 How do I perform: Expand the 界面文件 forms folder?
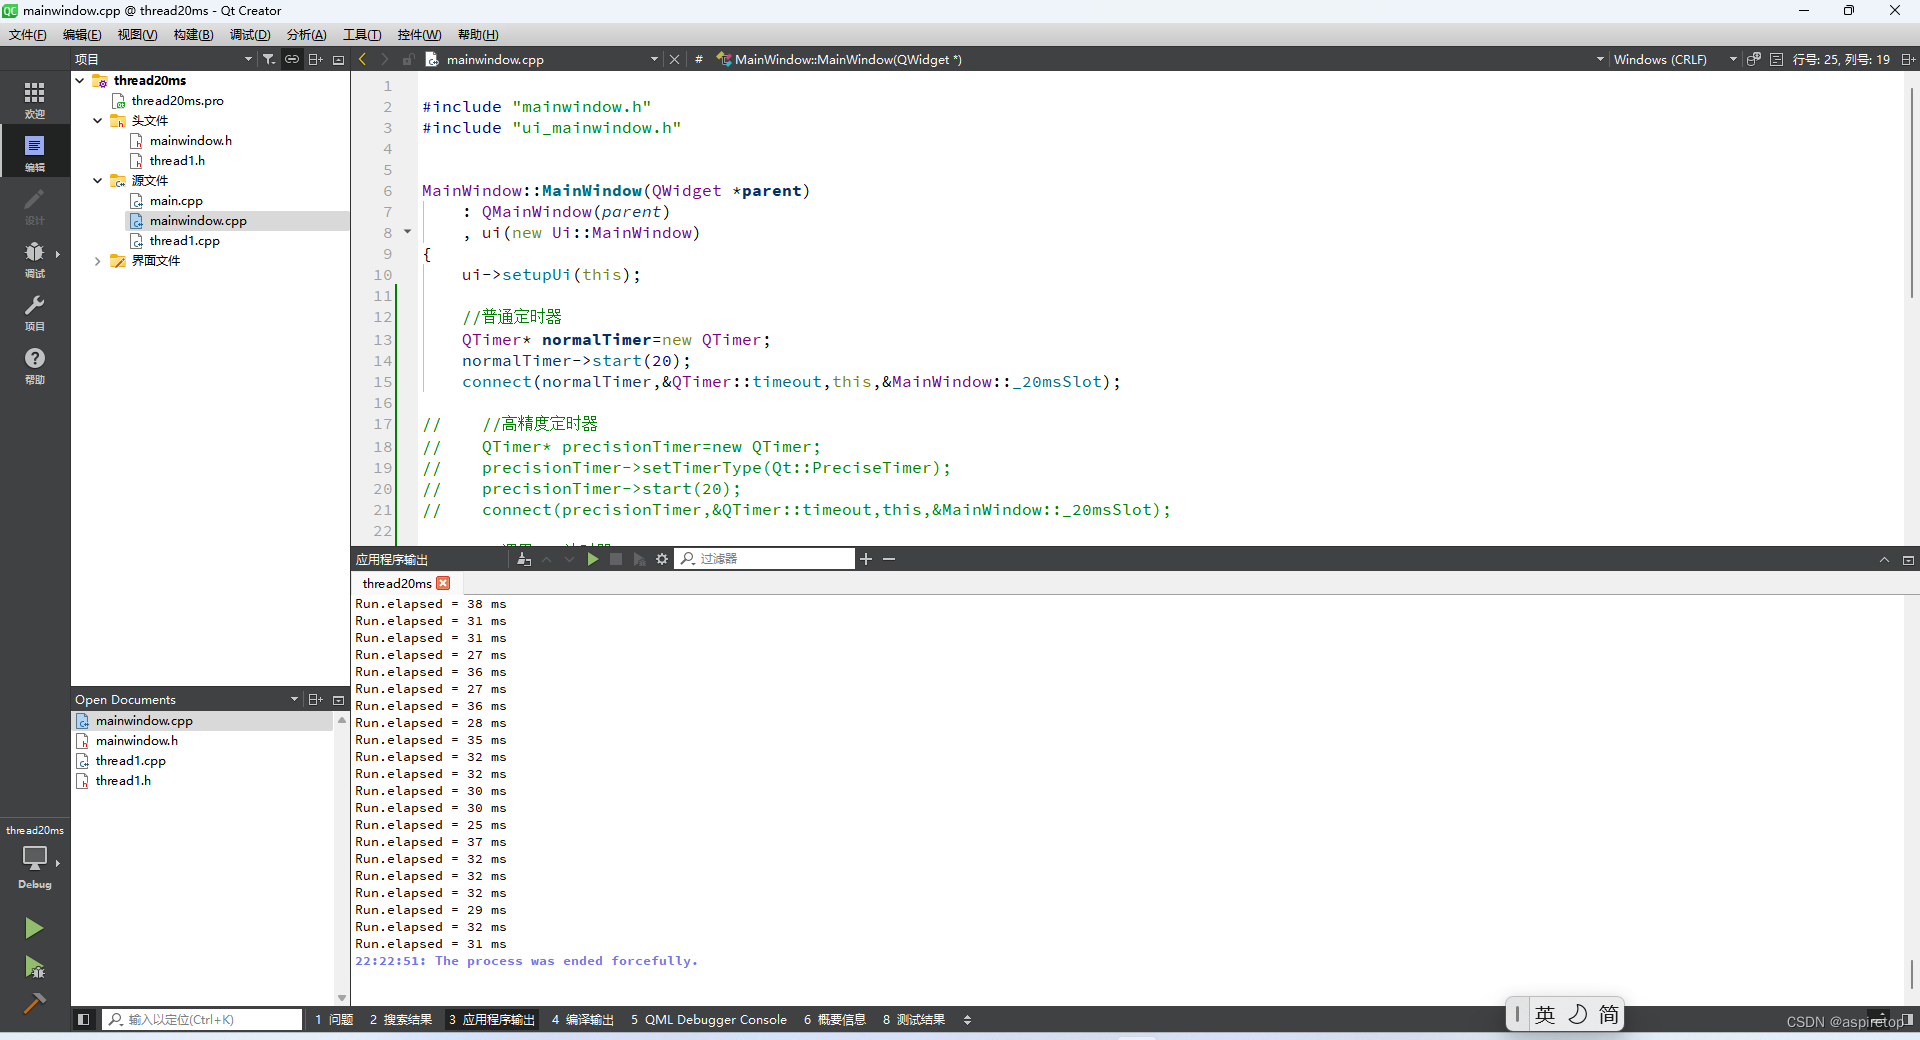98,260
